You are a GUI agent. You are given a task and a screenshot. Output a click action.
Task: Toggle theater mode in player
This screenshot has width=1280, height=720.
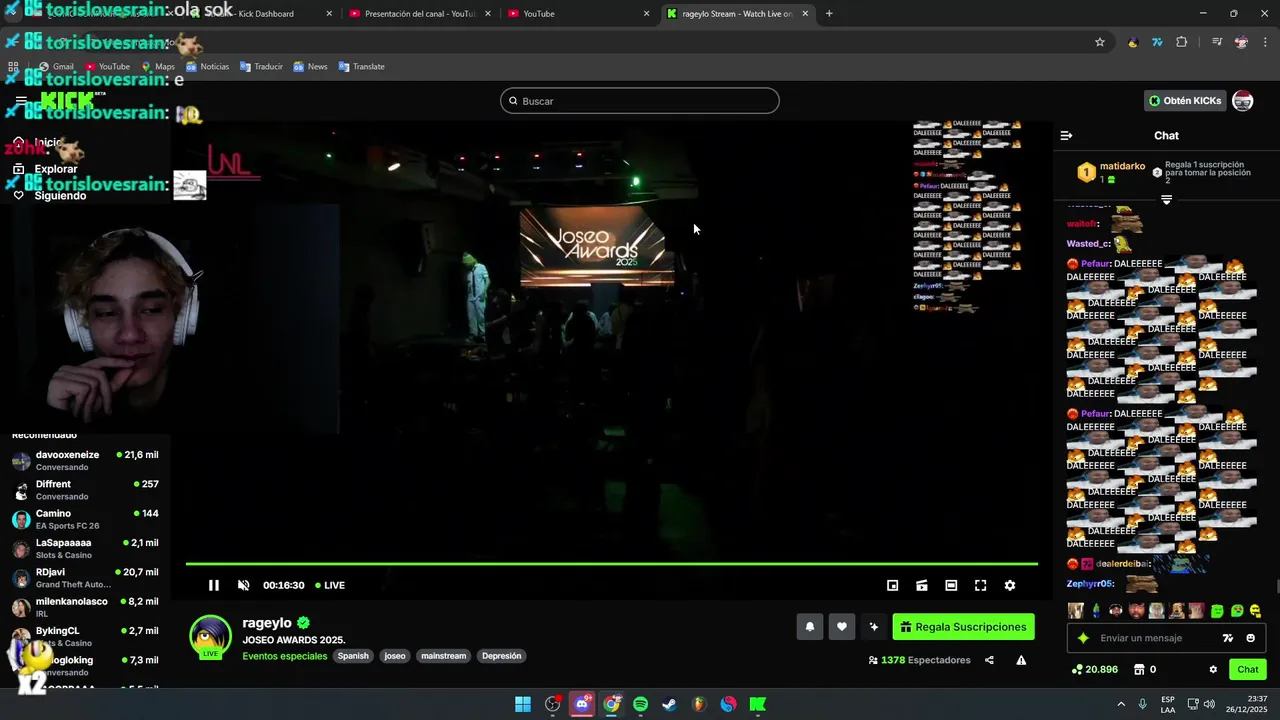pyautogui.click(x=951, y=585)
